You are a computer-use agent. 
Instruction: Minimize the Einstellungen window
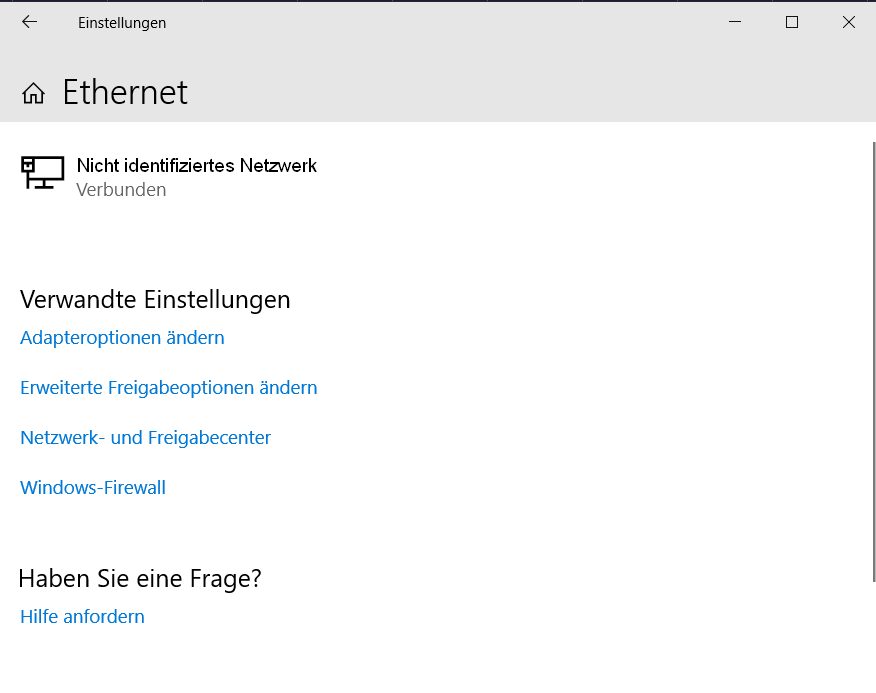pos(735,22)
